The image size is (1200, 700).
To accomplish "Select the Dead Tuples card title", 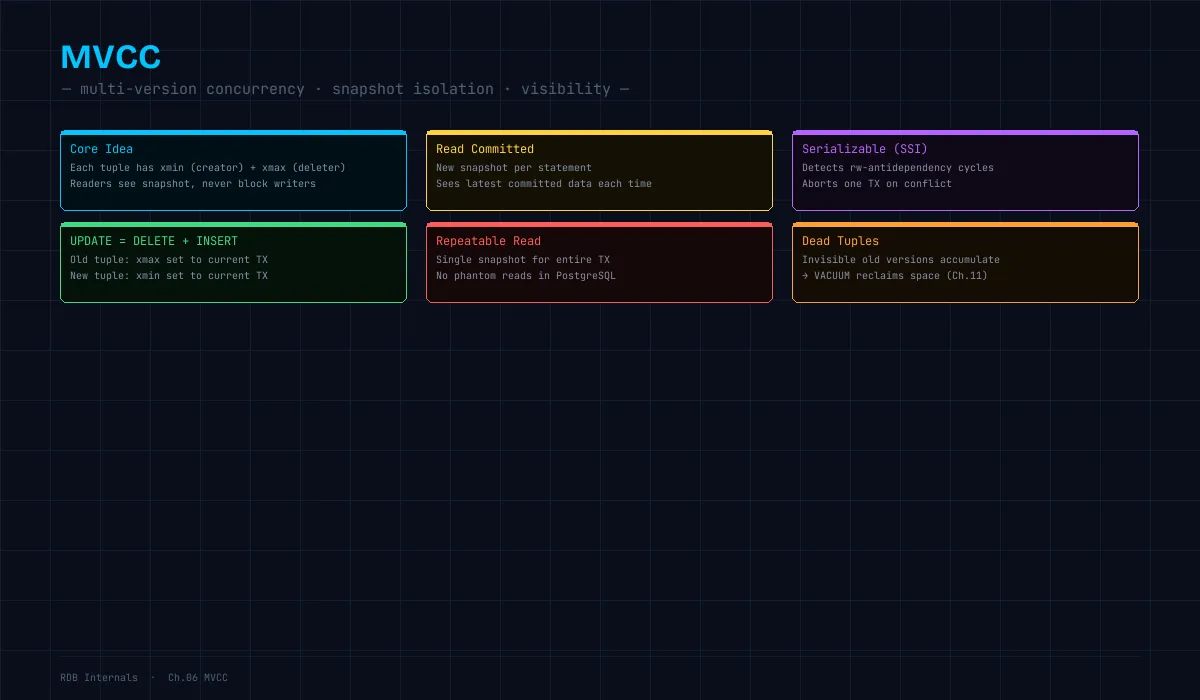I will point(840,241).
